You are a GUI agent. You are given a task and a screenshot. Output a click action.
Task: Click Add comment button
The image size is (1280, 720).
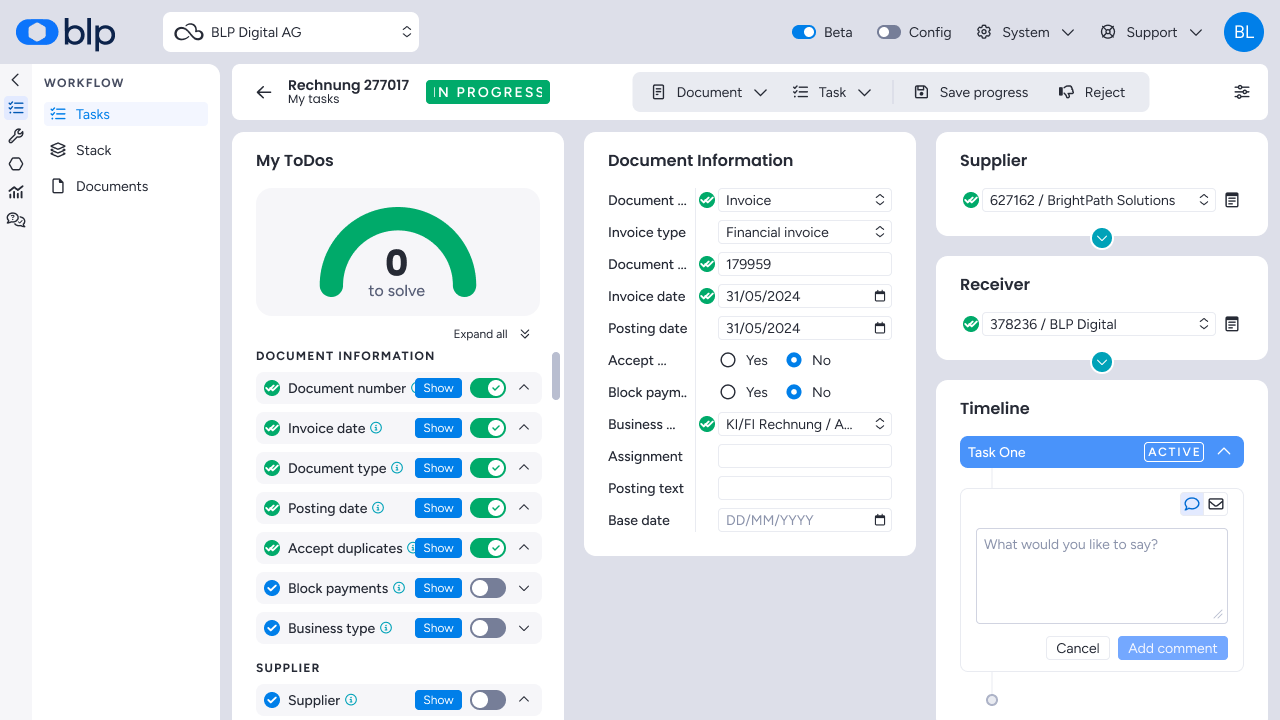click(x=1173, y=648)
